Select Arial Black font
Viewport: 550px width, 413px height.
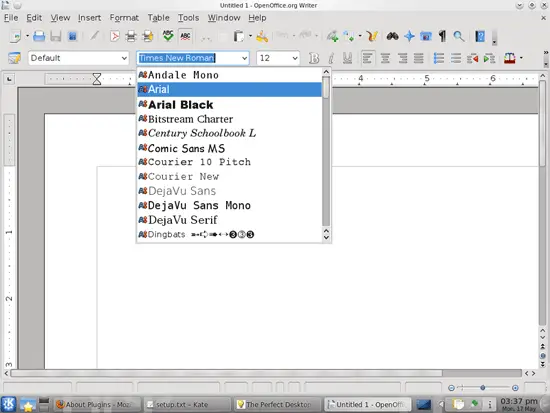tap(229, 104)
